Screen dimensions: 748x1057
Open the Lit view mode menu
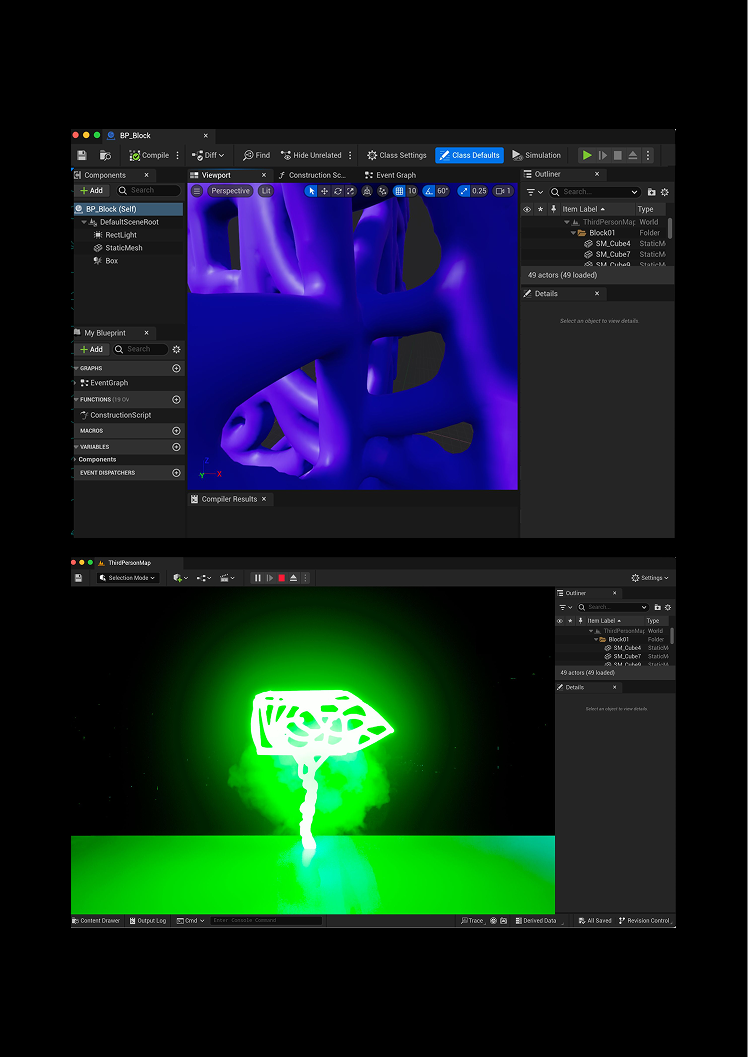pyautogui.click(x=266, y=191)
